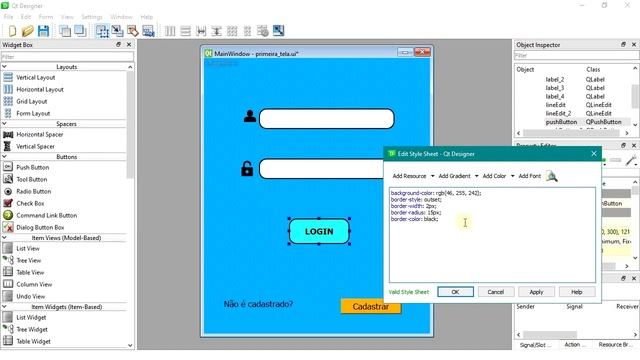This screenshot has width=640, height=360.
Task: Float the Widget Box panel
Action: (x=118, y=44)
